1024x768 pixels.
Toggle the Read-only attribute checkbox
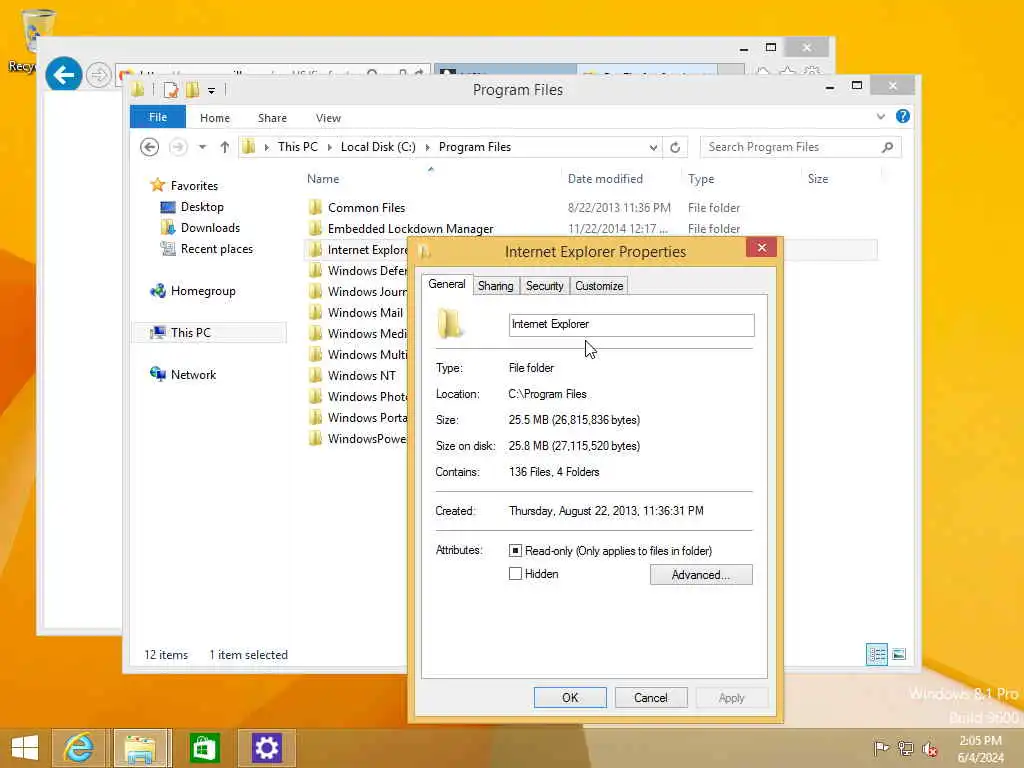tap(515, 551)
